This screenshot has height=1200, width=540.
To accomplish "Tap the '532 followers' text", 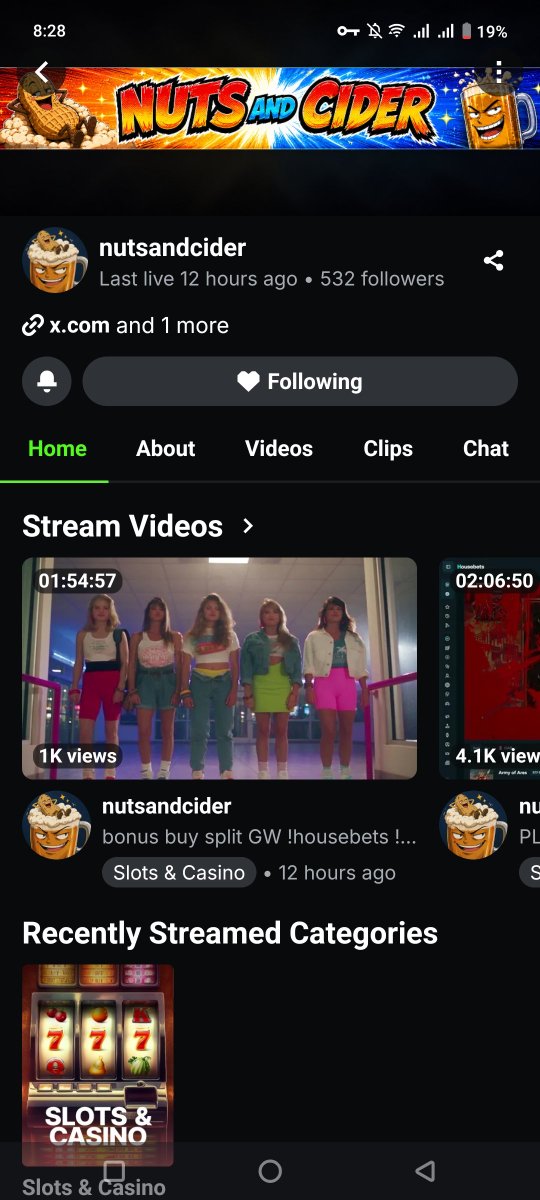I will 382,279.
